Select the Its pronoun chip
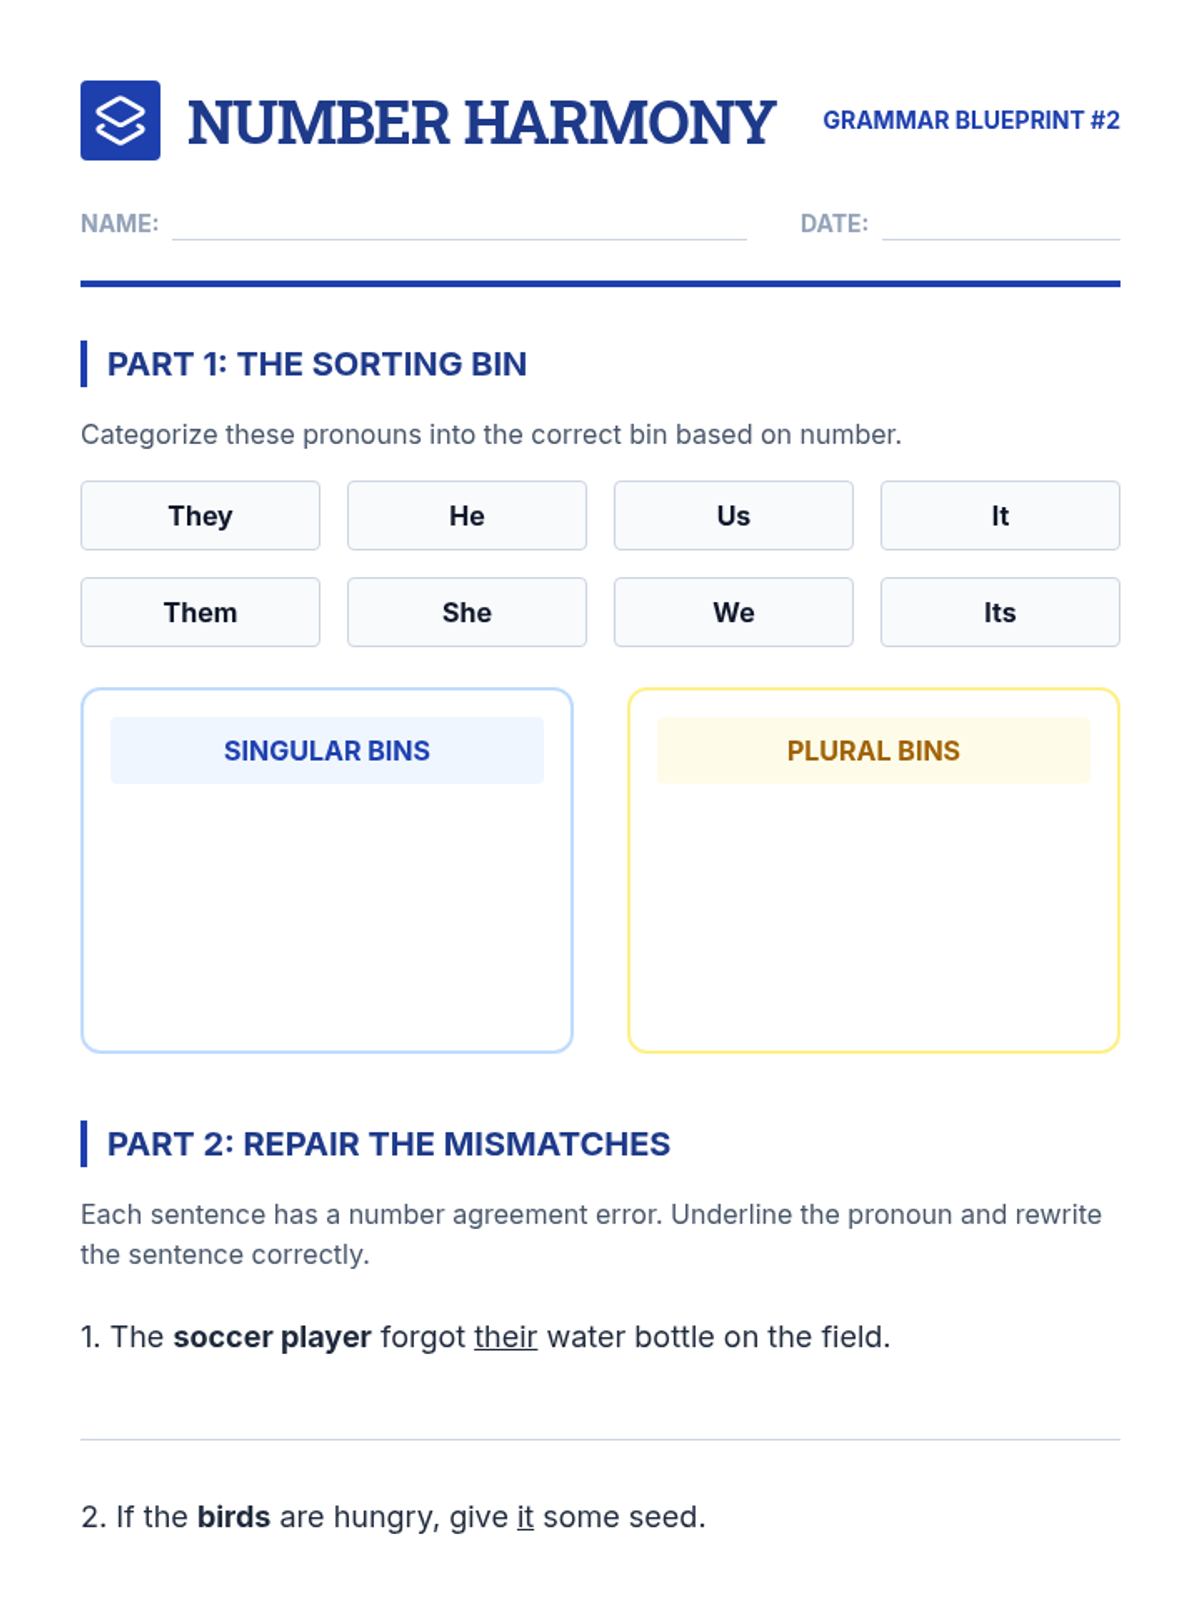1200x1600 pixels. 1000,612
